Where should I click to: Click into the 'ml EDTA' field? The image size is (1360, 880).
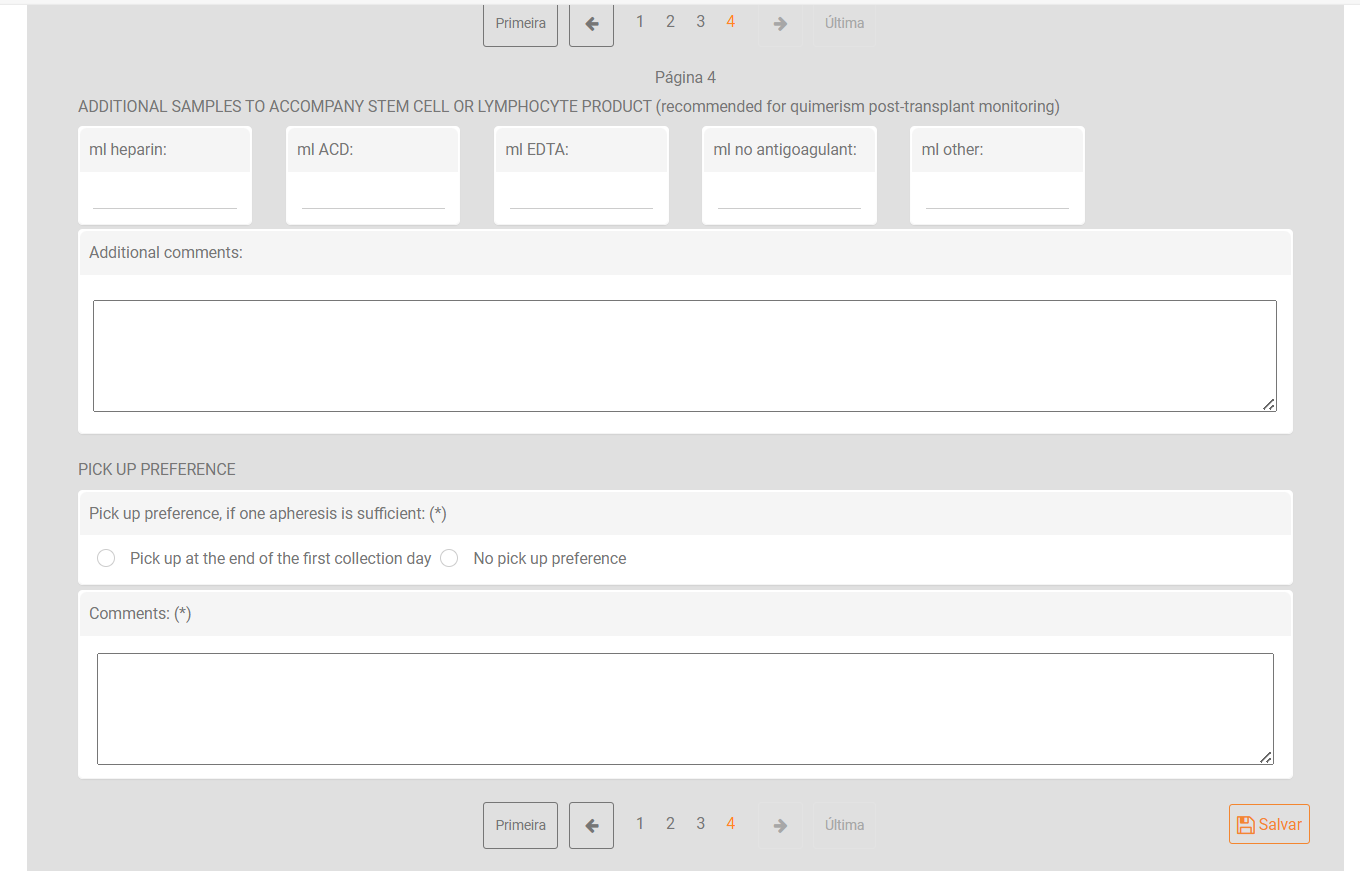581,197
